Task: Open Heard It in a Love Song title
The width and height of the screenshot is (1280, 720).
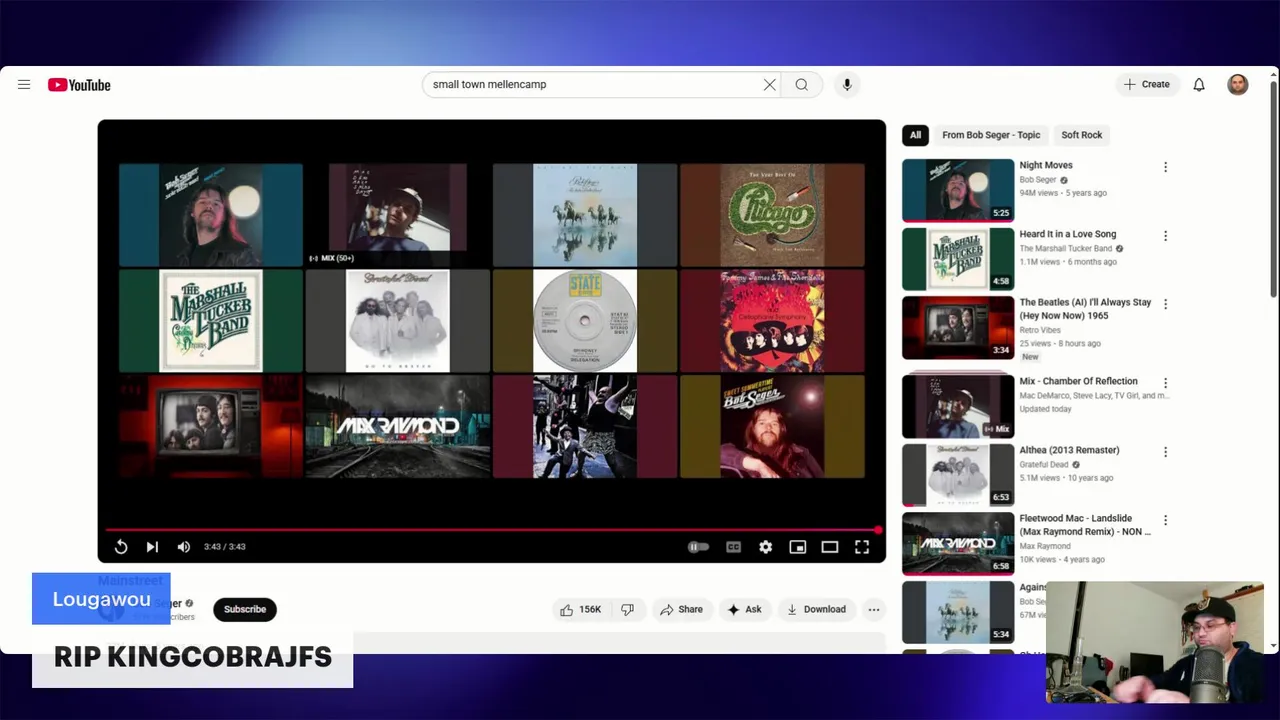Action: pyautogui.click(x=1067, y=234)
